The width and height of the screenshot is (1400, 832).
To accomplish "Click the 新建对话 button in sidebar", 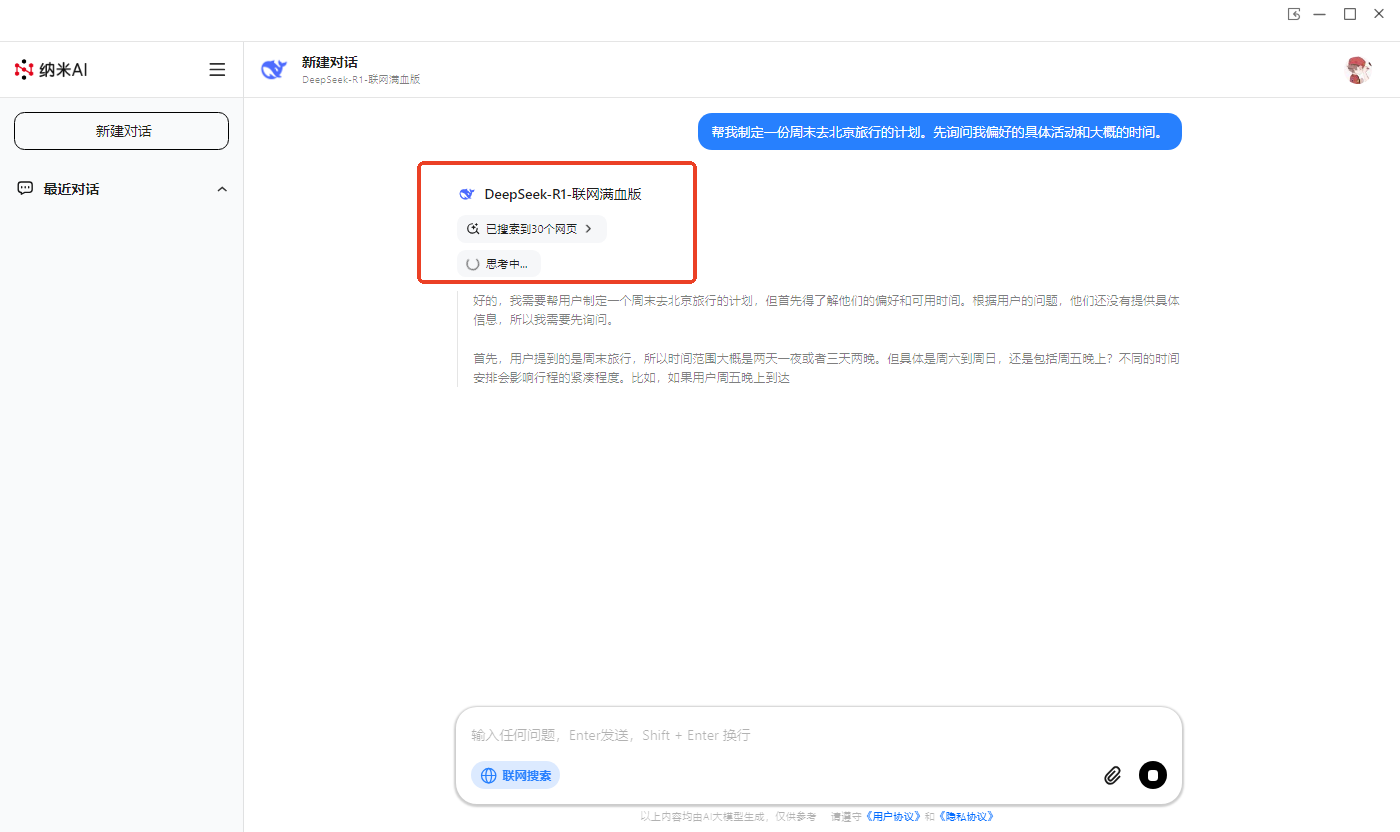I will tap(121, 131).
